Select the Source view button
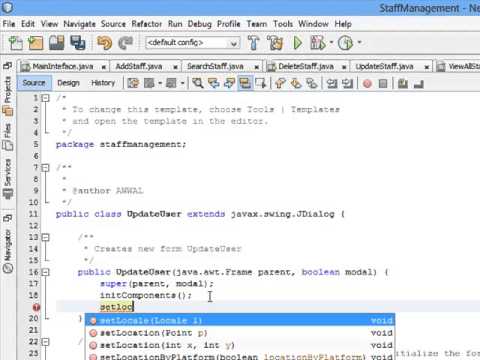480x360 pixels. 34,83
